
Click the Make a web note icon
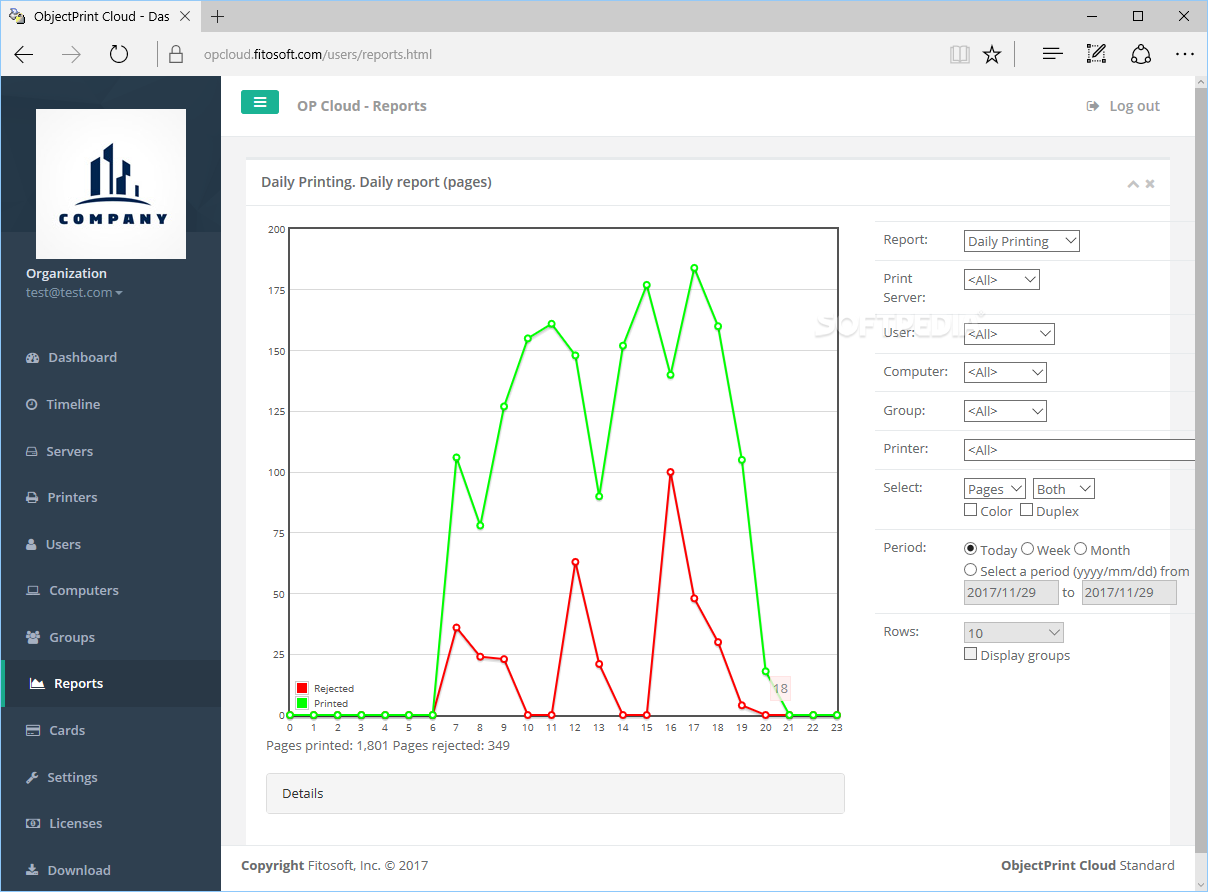pos(1096,54)
